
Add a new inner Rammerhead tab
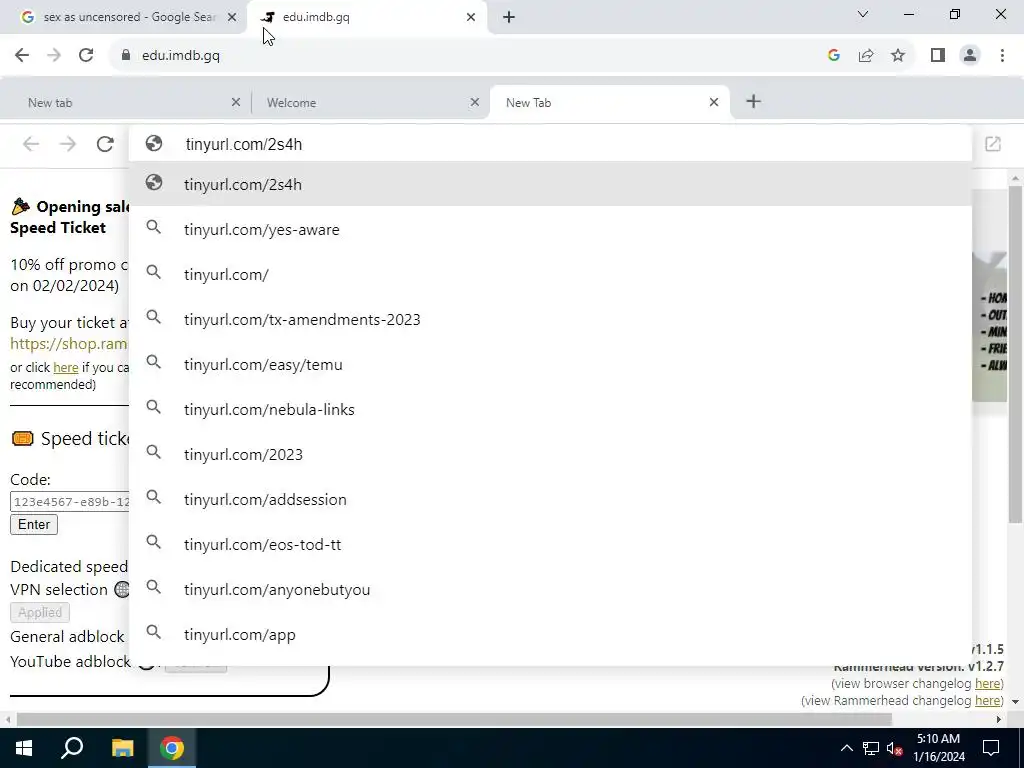click(753, 101)
